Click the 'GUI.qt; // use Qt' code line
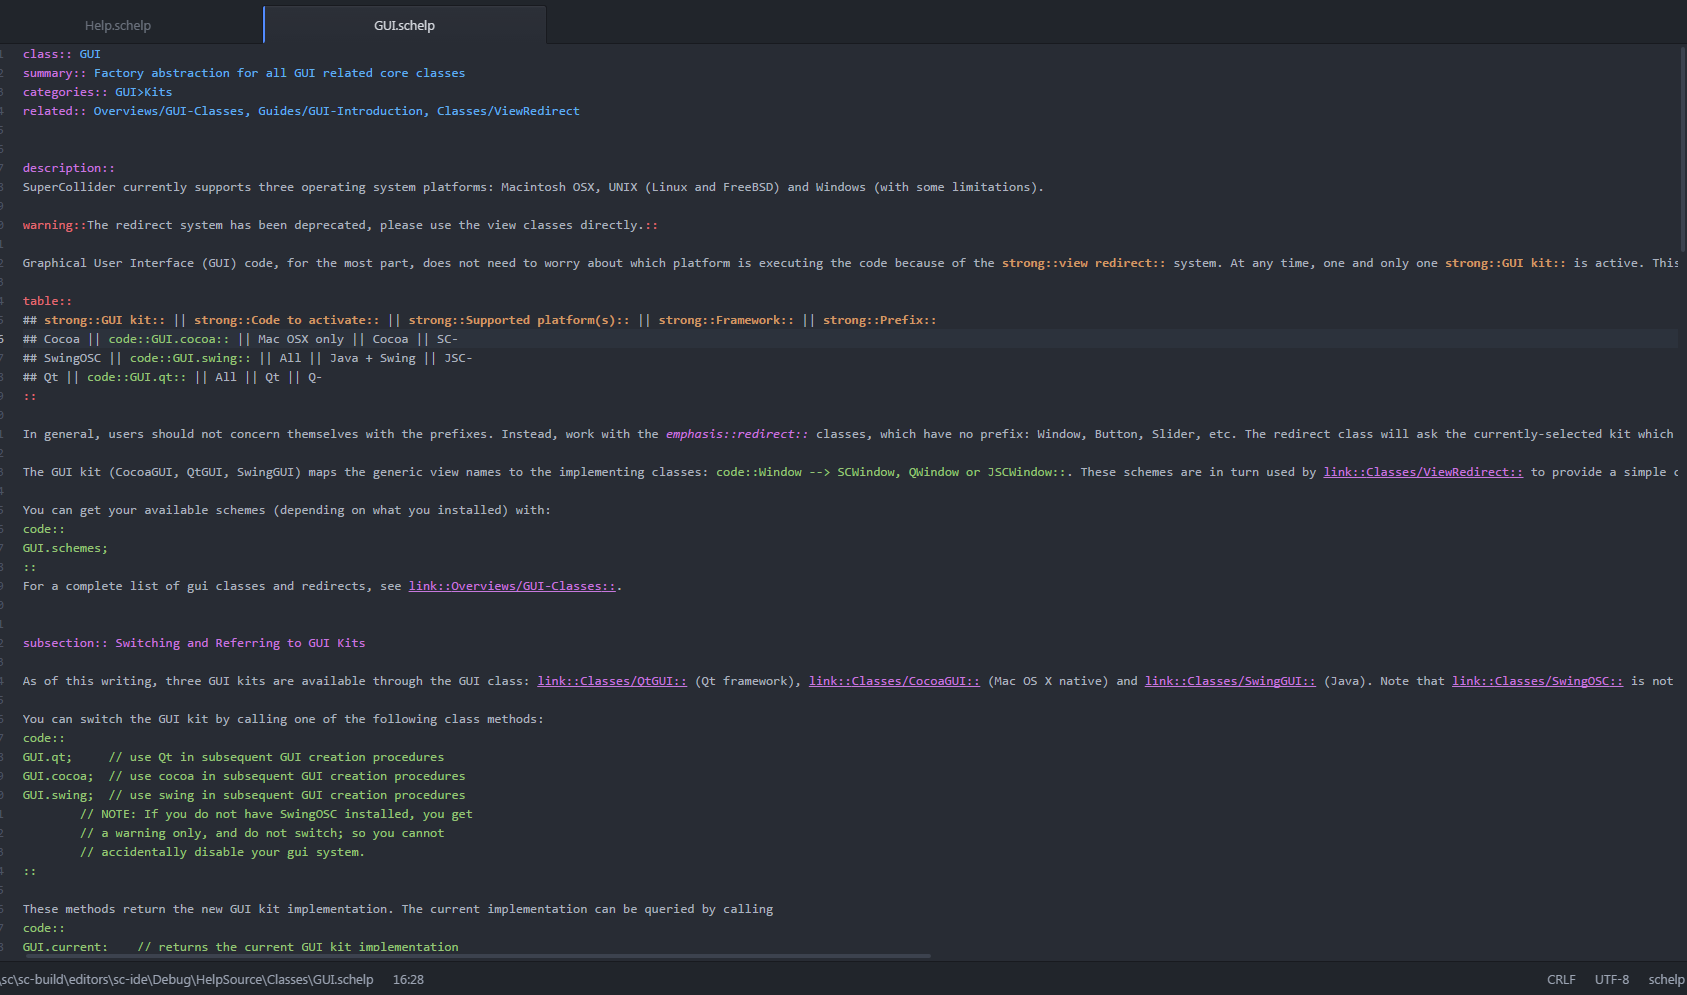1687x995 pixels. 233,757
